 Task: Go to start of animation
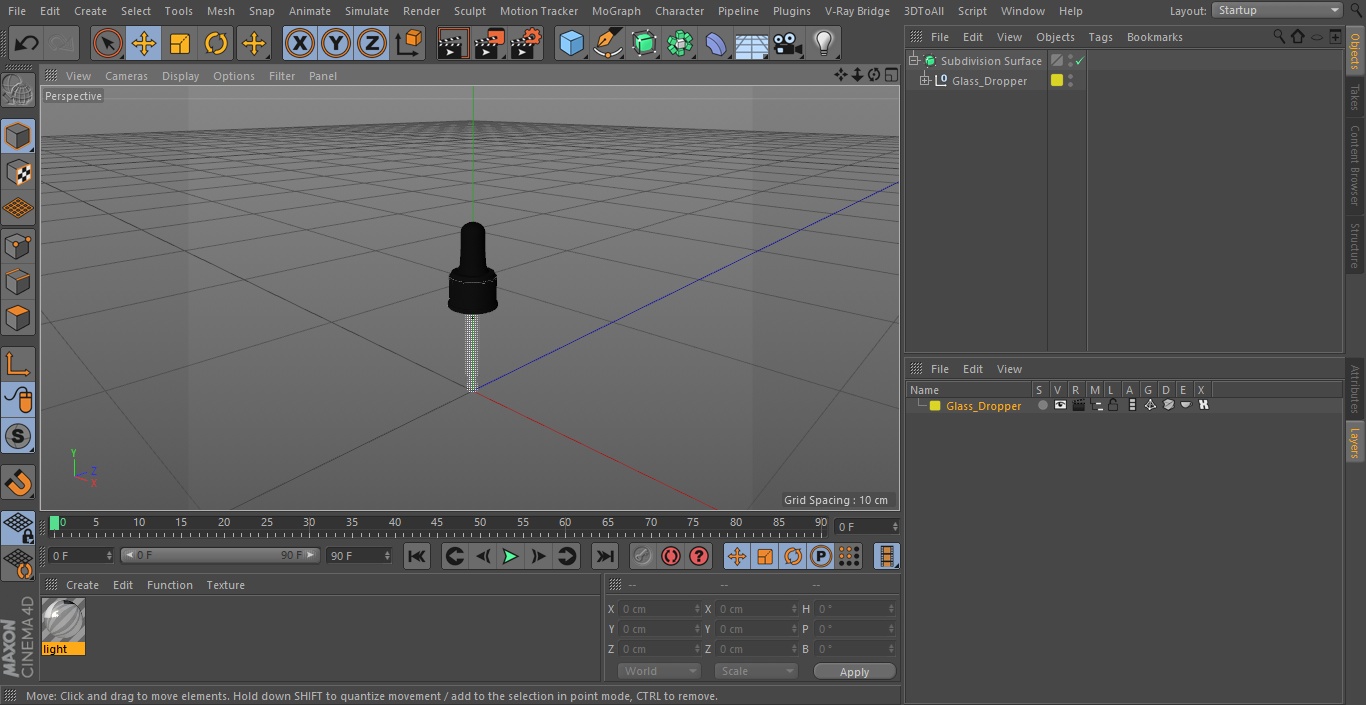tap(417, 556)
